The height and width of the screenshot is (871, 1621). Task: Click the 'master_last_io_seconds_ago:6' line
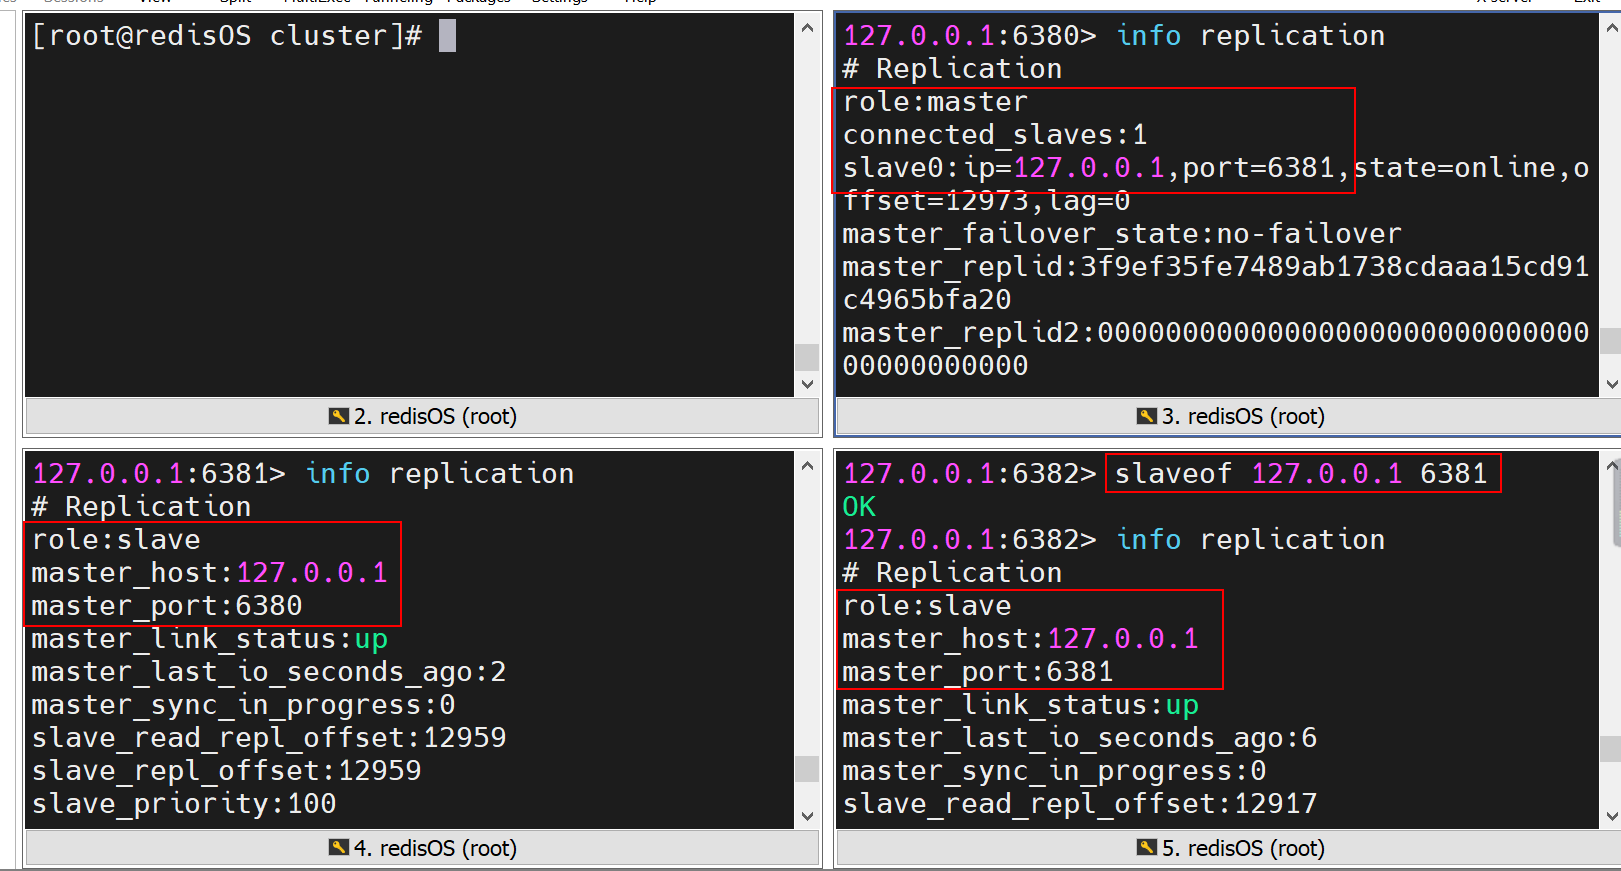coord(1080,738)
